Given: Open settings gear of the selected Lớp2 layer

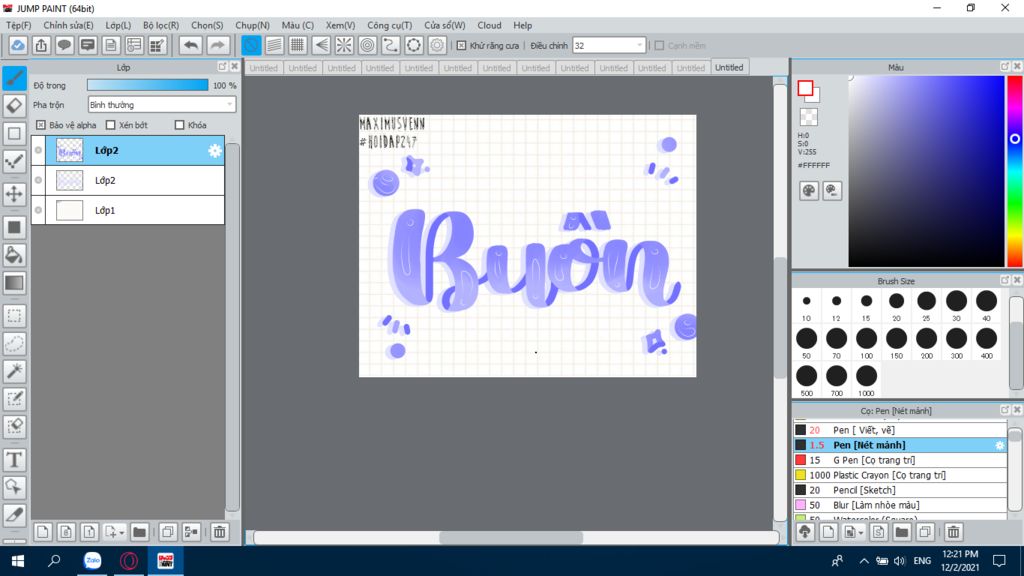Looking at the screenshot, I should [x=215, y=151].
